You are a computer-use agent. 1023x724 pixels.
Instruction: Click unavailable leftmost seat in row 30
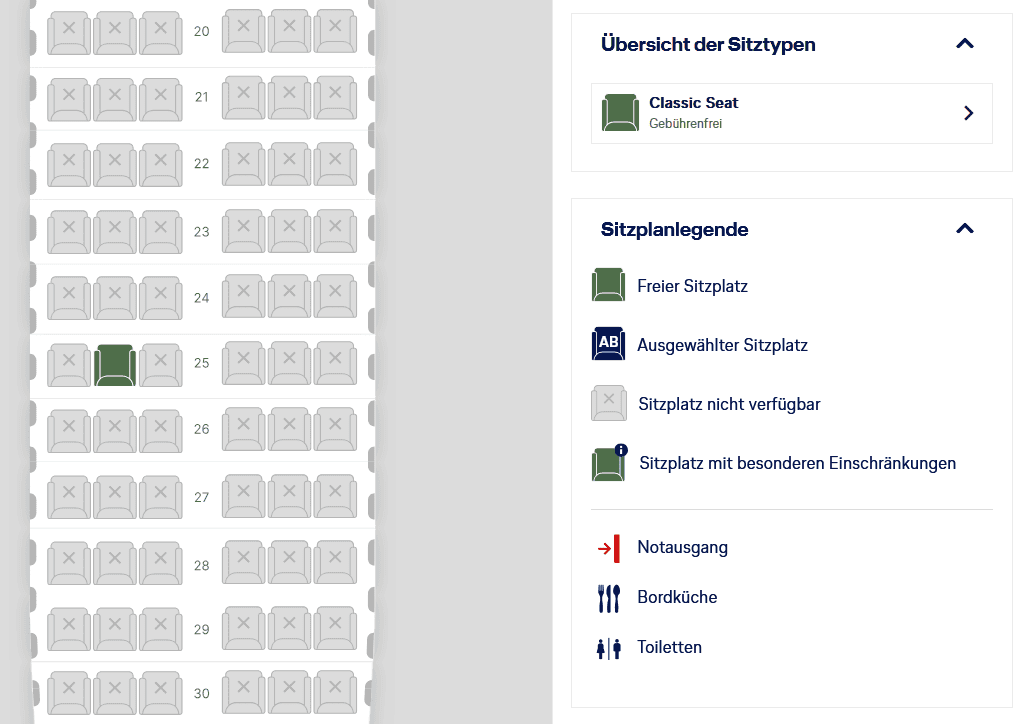pos(69,692)
